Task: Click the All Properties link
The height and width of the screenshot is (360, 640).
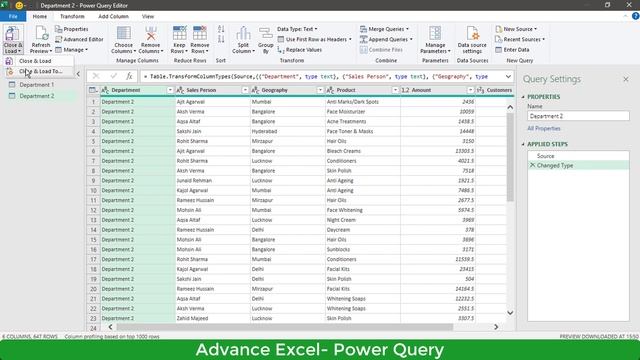Action: point(544,128)
